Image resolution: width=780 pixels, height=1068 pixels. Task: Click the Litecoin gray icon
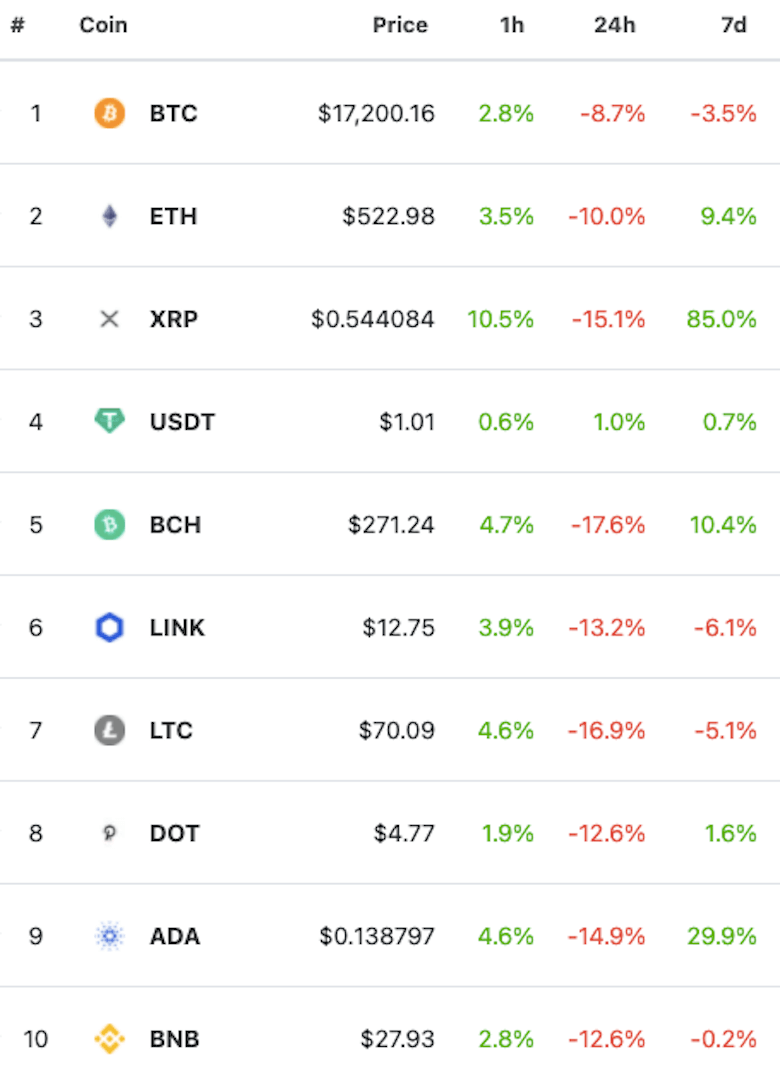point(109,731)
